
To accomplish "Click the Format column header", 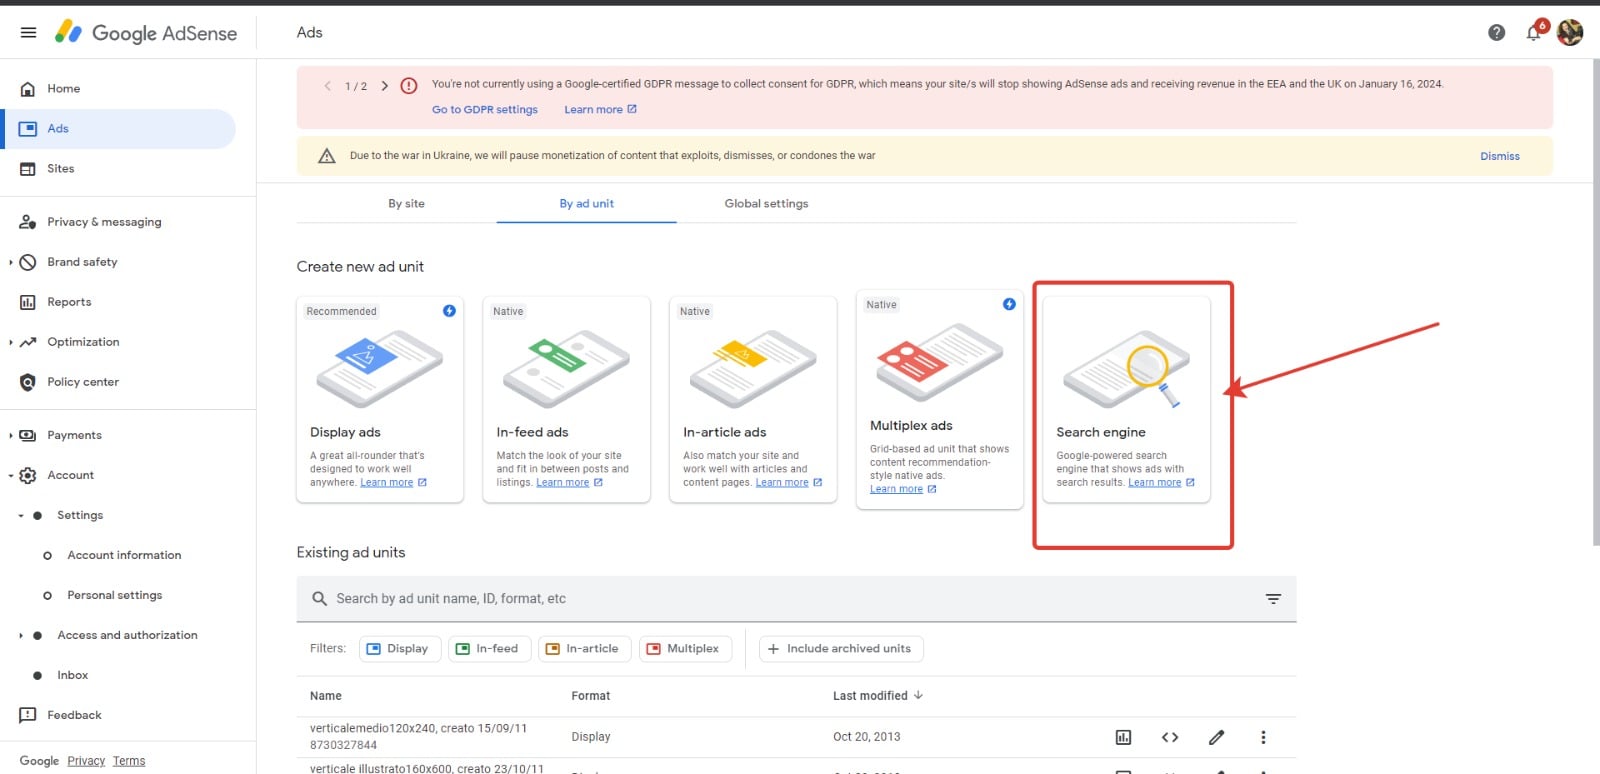I will (x=591, y=696).
